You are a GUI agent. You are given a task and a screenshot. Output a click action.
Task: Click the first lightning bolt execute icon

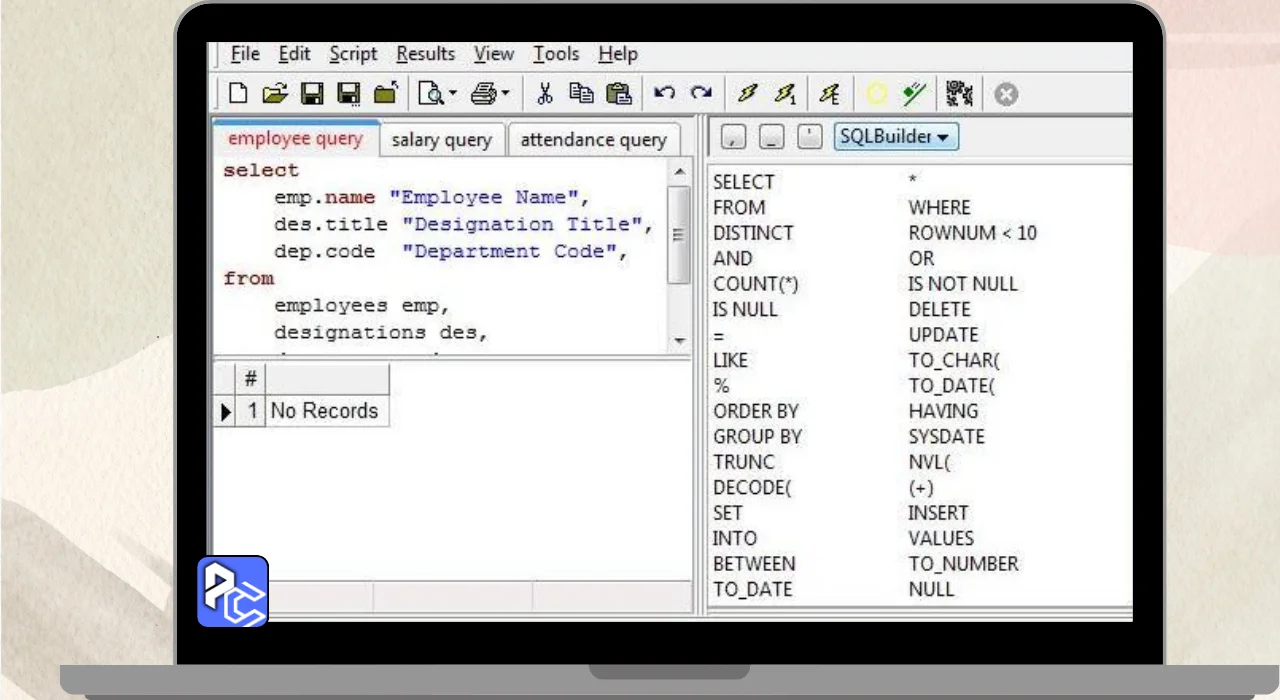coord(747,94)
